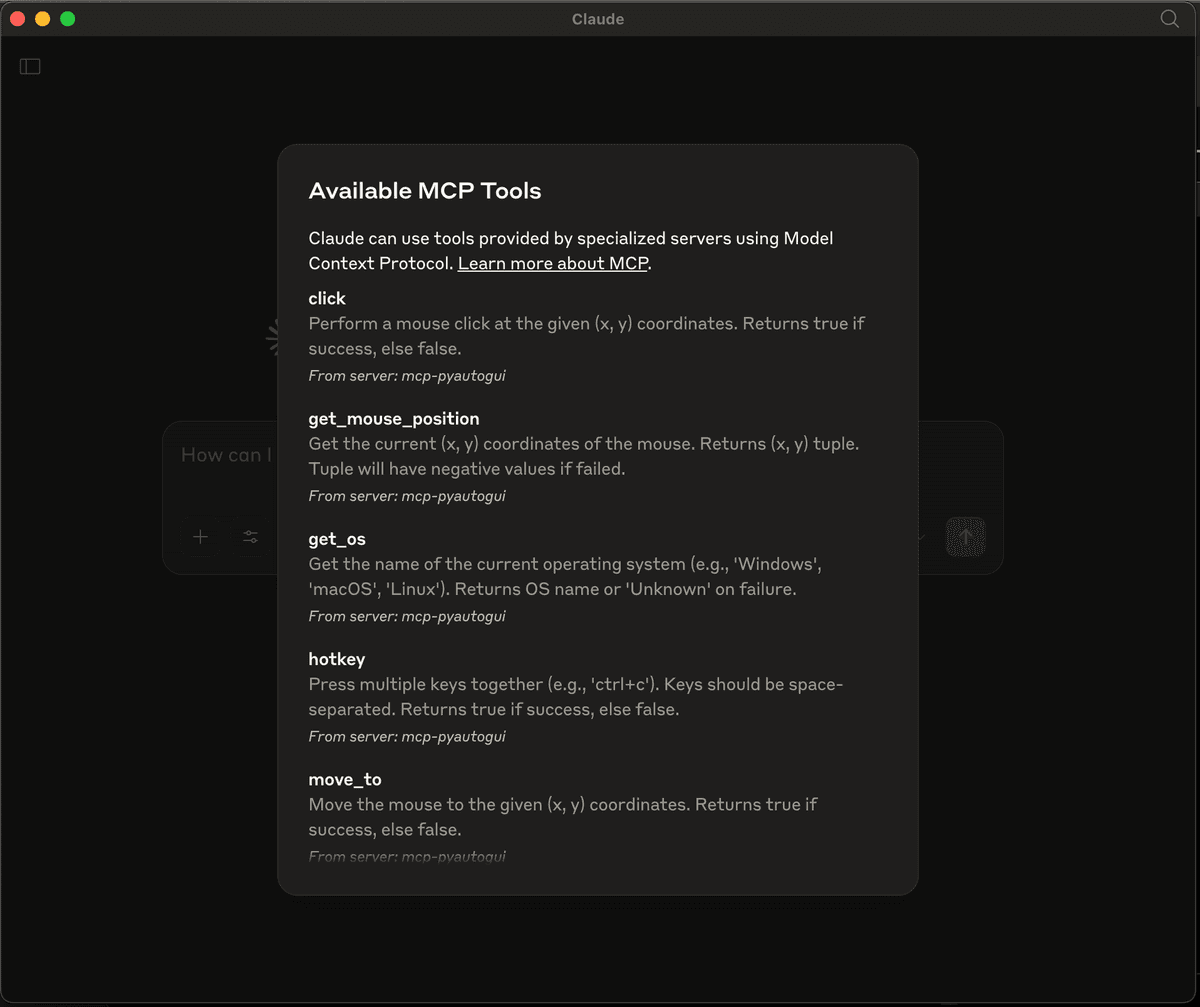Viewport: 1200px width, 1007px height.
Task: Click the send arrow button
Action: click(x=966, y=537)
